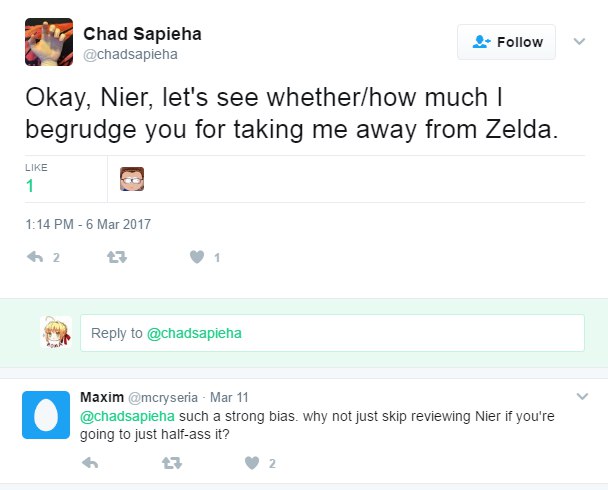The width and height of the screenshot is (608, 490).
Task: Open Maxim's reply options chevron menu
Action: click(584, 397)
